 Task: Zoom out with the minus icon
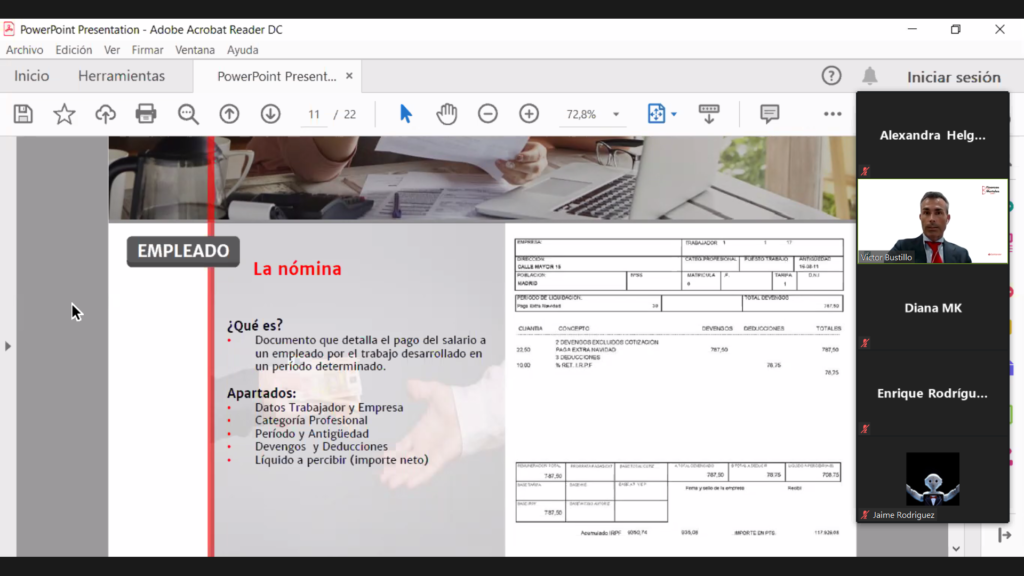[488, 114]
